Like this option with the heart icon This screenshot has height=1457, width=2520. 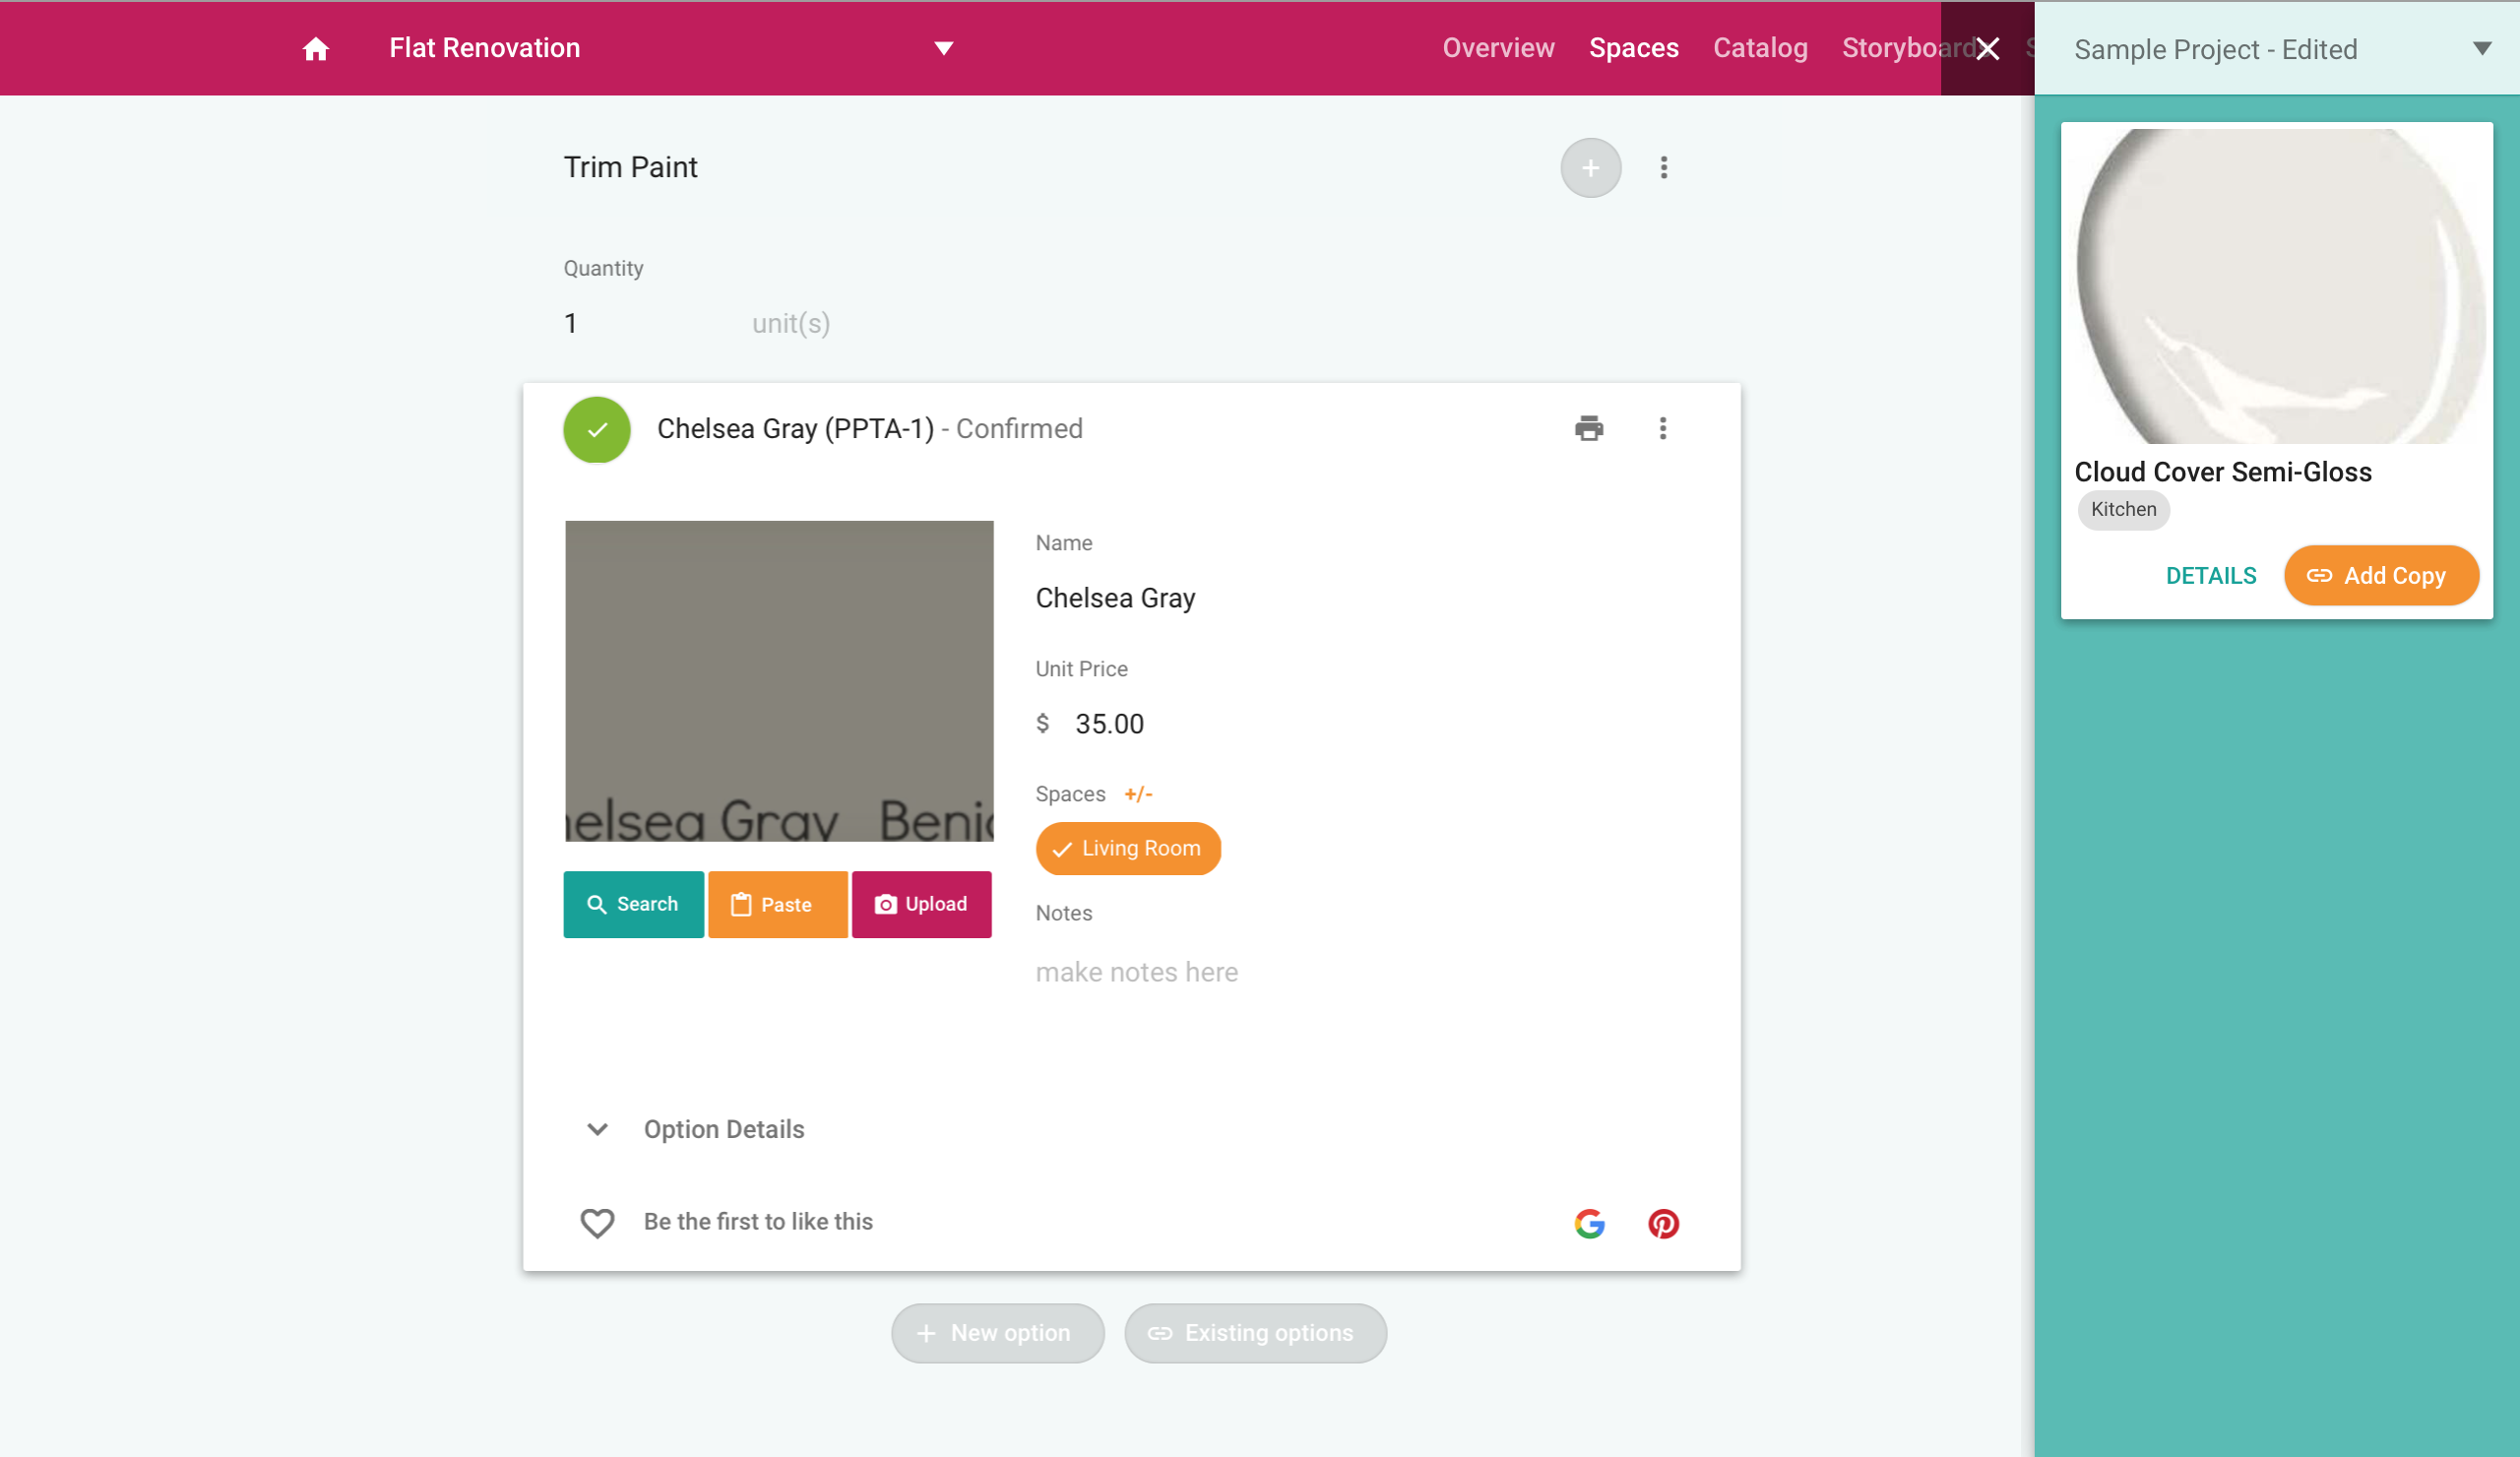[597, 1222]
